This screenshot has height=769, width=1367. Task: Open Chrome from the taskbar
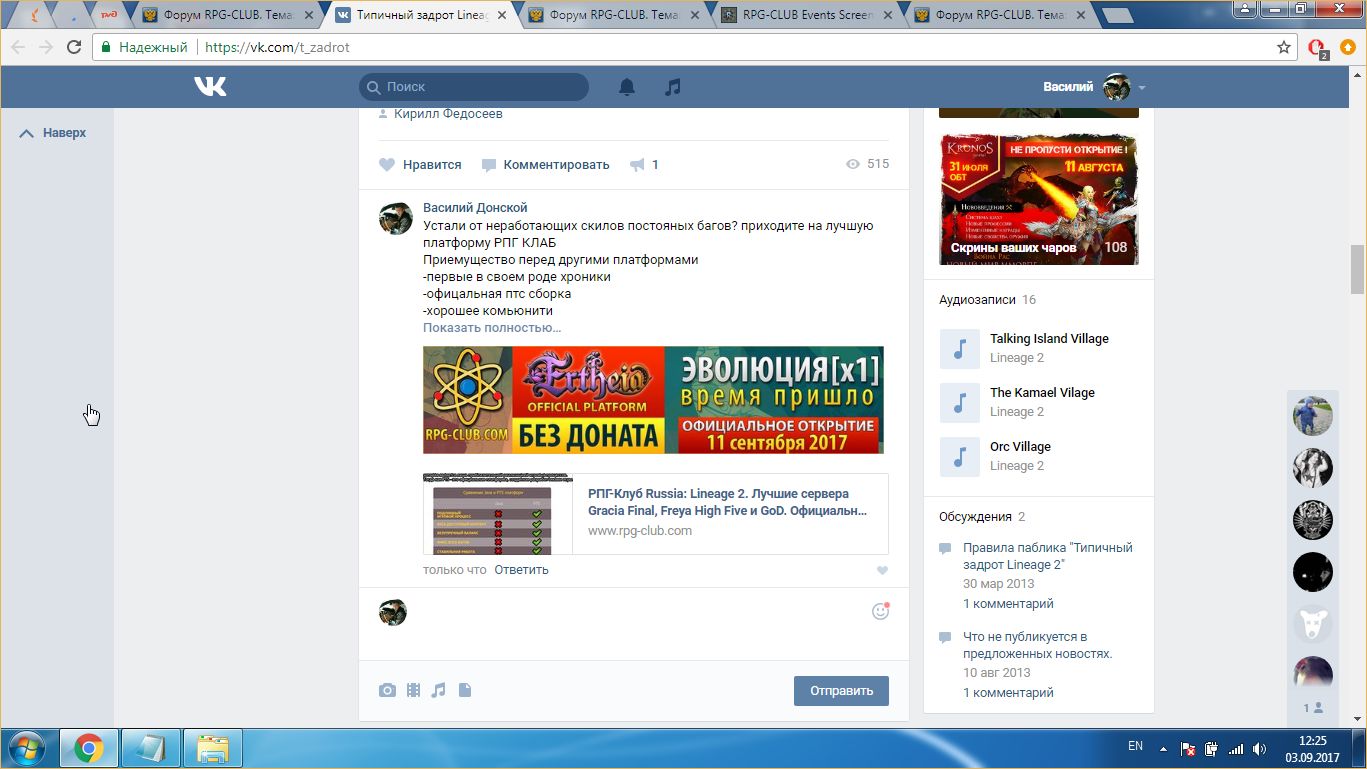(89, 747)
